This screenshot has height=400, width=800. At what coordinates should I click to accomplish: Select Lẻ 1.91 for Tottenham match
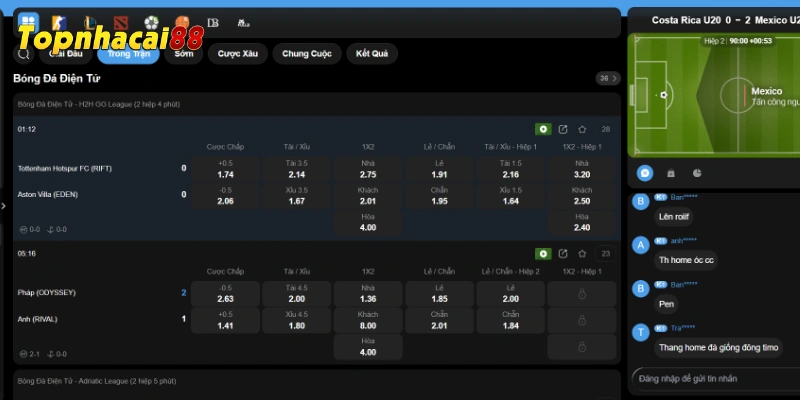pos(439,169)
